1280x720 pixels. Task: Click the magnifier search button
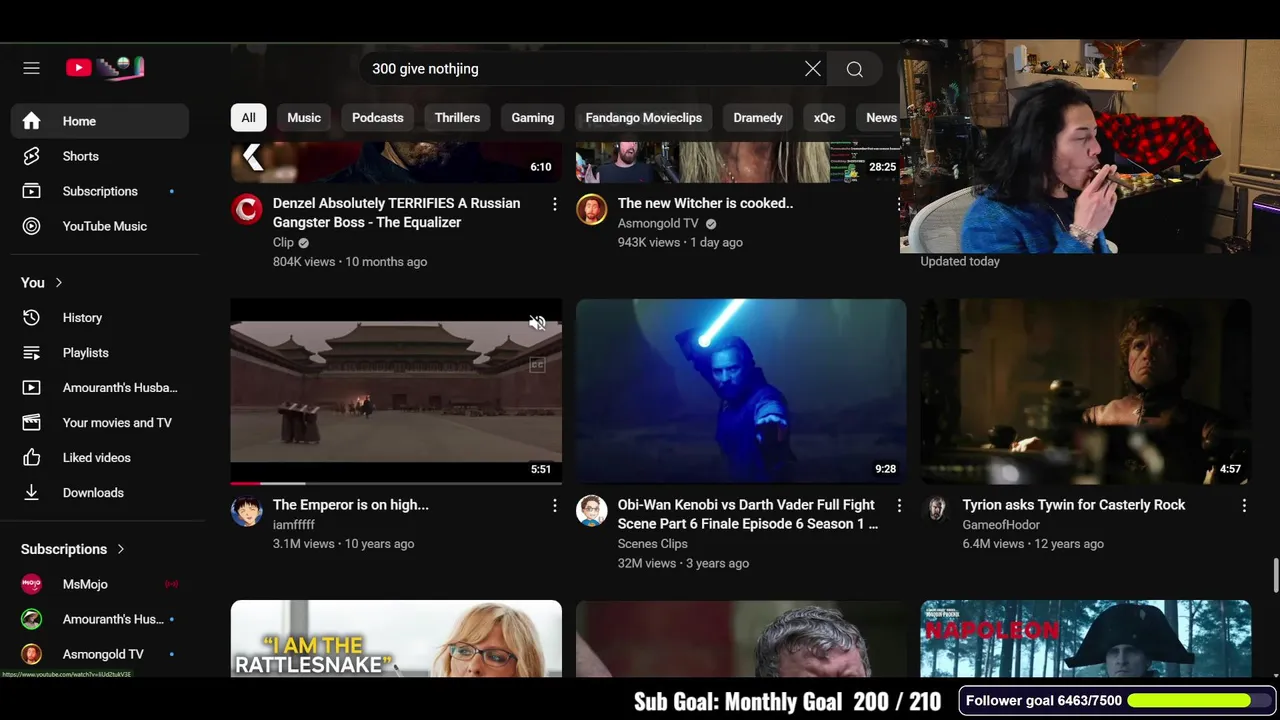855,69
